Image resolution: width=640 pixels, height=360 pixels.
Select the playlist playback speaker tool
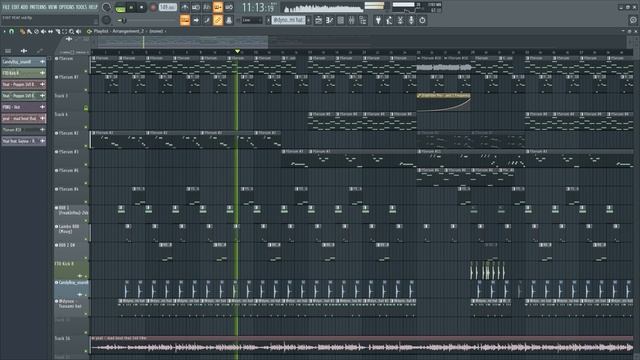(78, 31)
